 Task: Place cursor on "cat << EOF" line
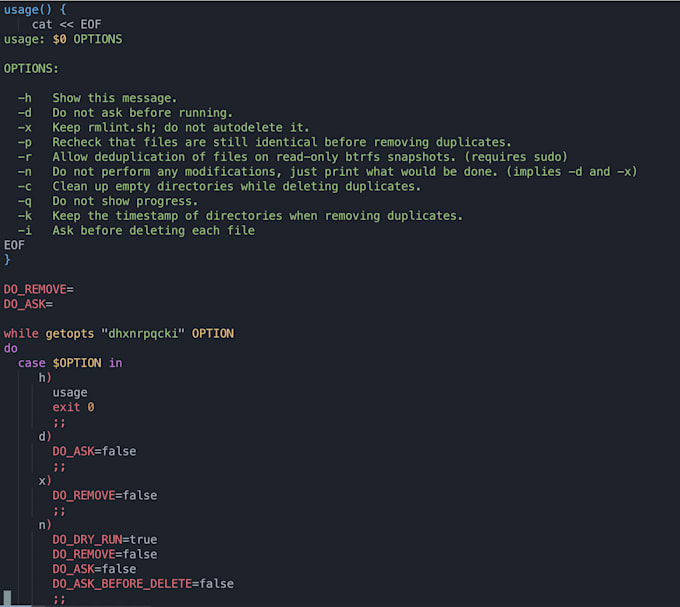(x=66, y=24)
